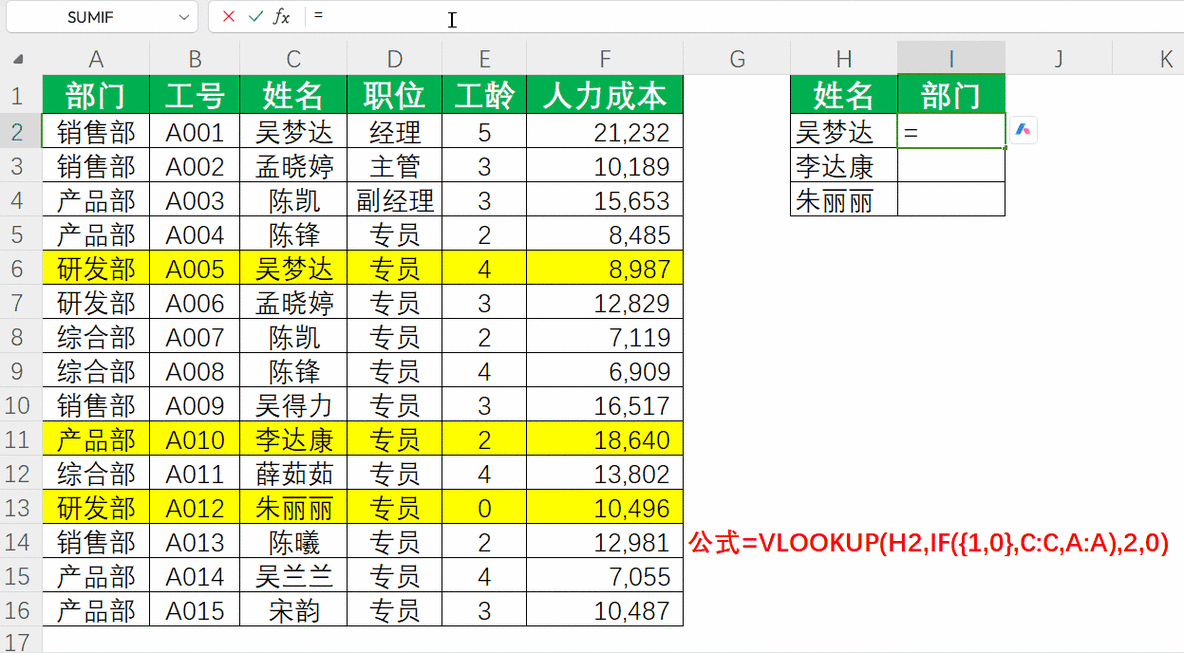Click cell A015

[195, 610]
